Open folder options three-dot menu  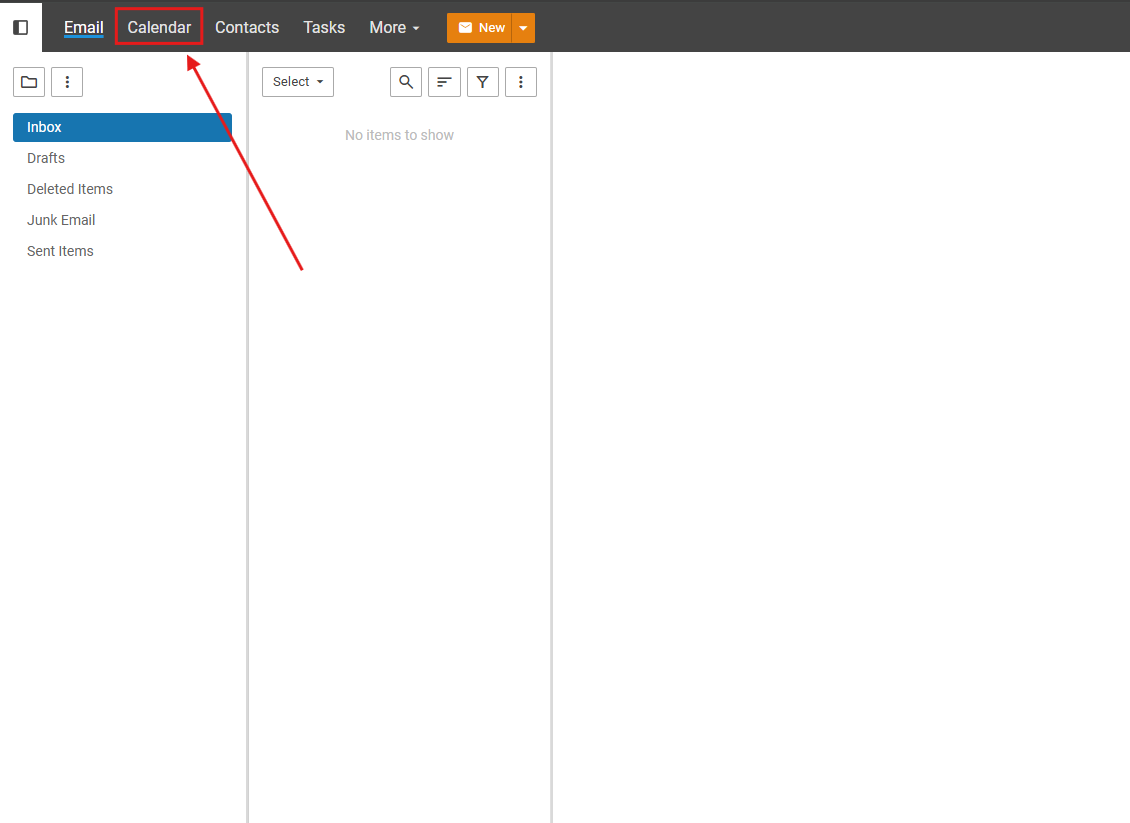(x=67, y=82)
